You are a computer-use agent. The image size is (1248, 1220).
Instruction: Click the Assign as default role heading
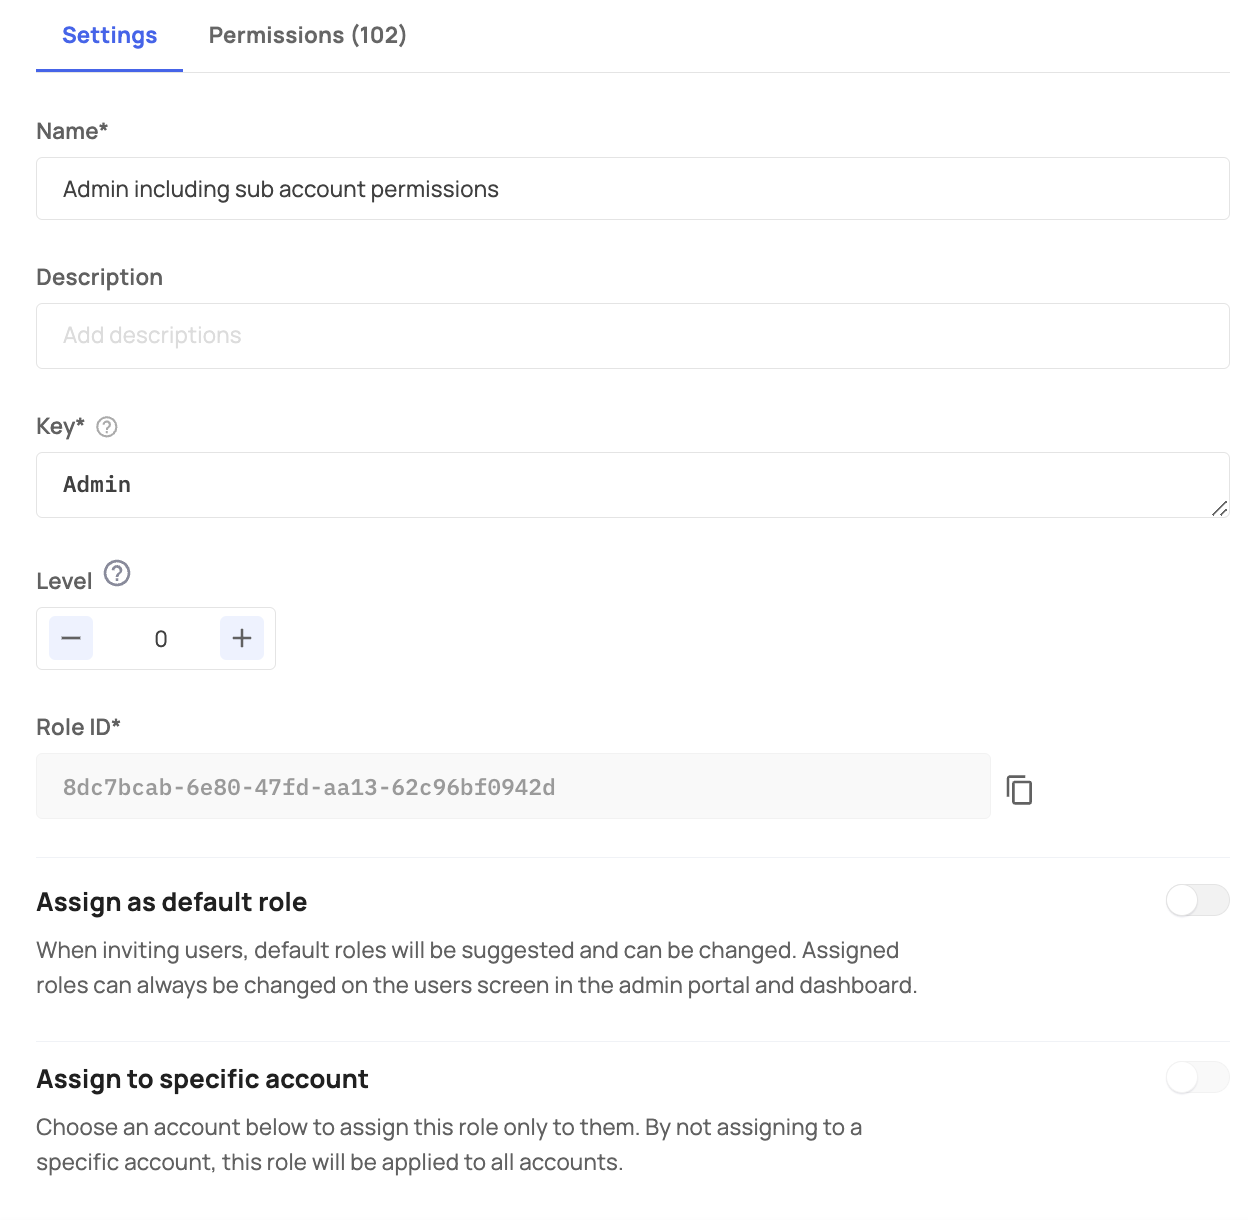(171, 902)
